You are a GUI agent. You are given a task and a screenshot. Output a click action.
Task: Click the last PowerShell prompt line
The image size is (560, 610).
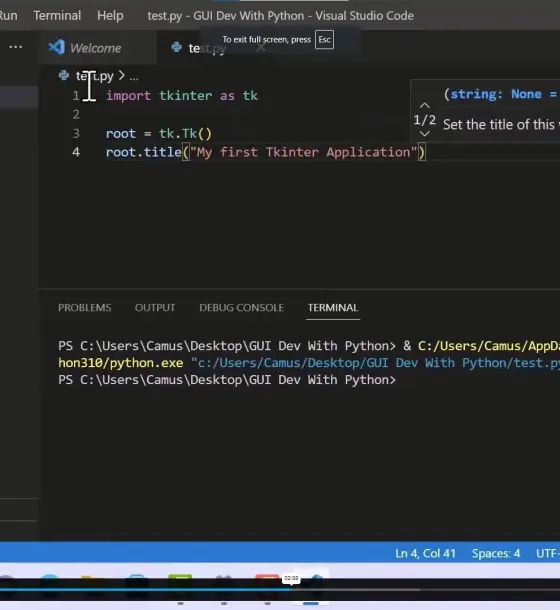point(227,380)
